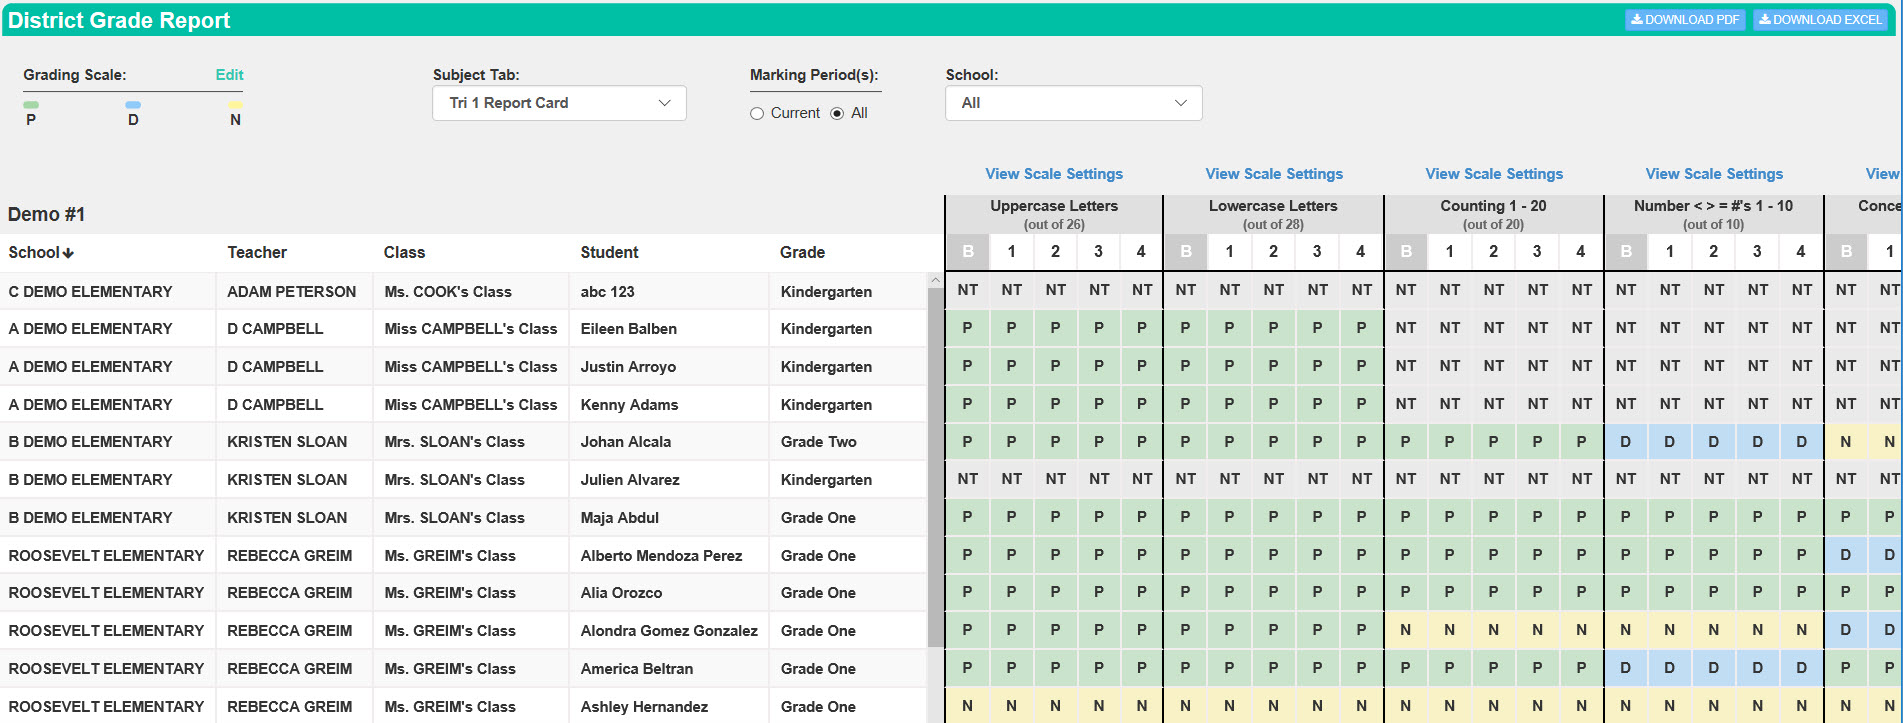The width and height of the screenshot is (1903, 723).
Task: Select the Current marking period radio
Action: (x=757, y=114)
